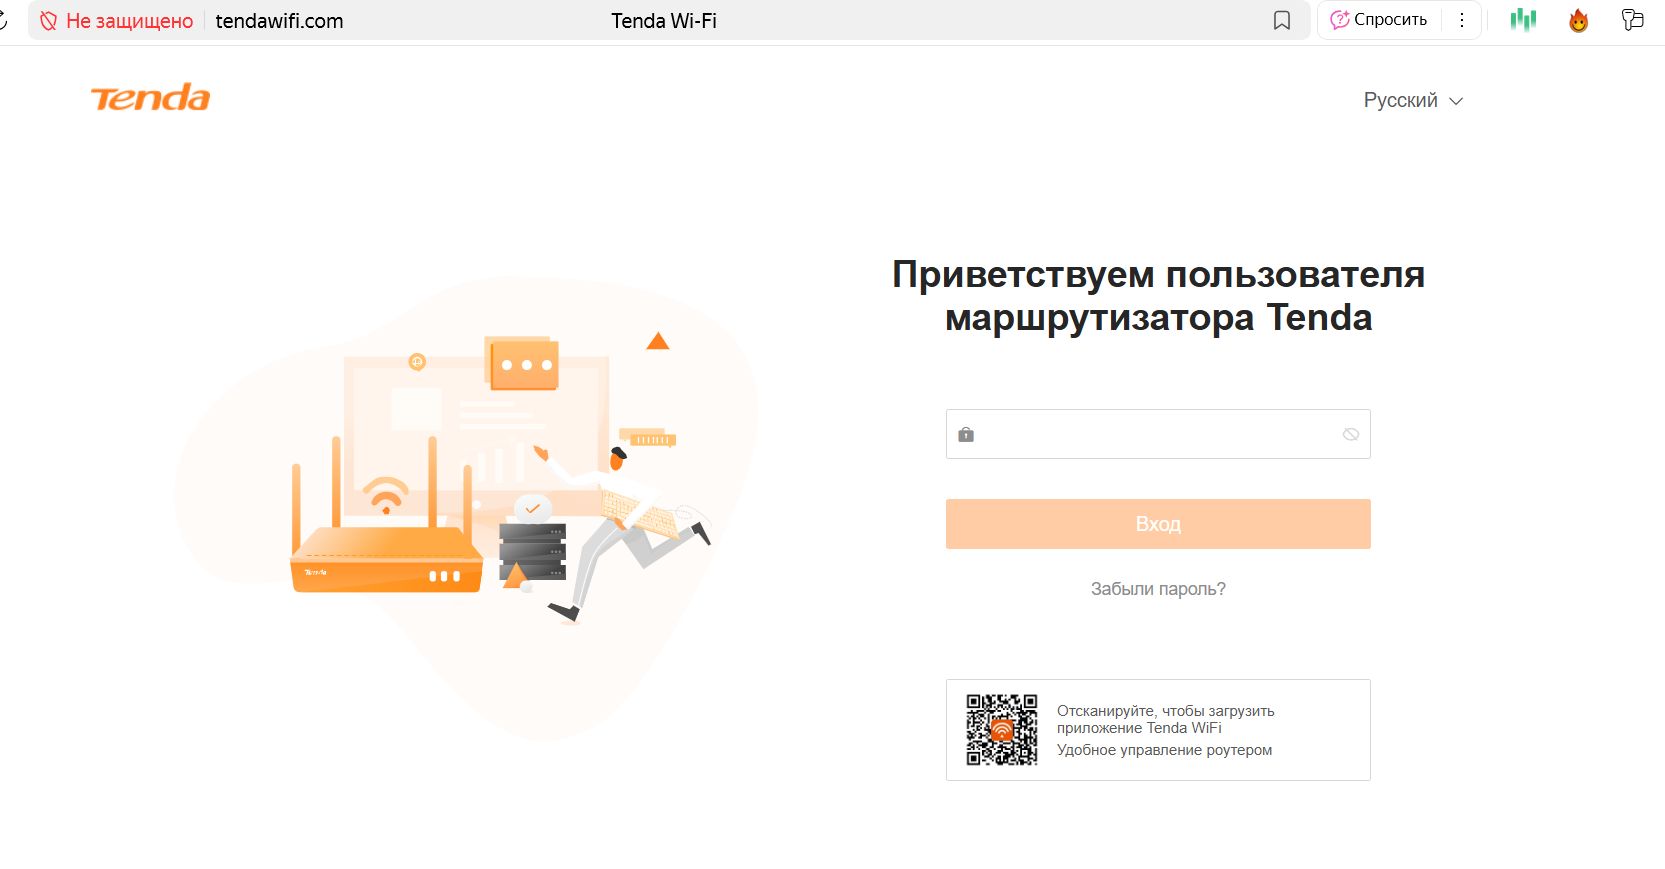Click the lock icon in password field
Viewport: 1665px width, 869px height.
966,434
